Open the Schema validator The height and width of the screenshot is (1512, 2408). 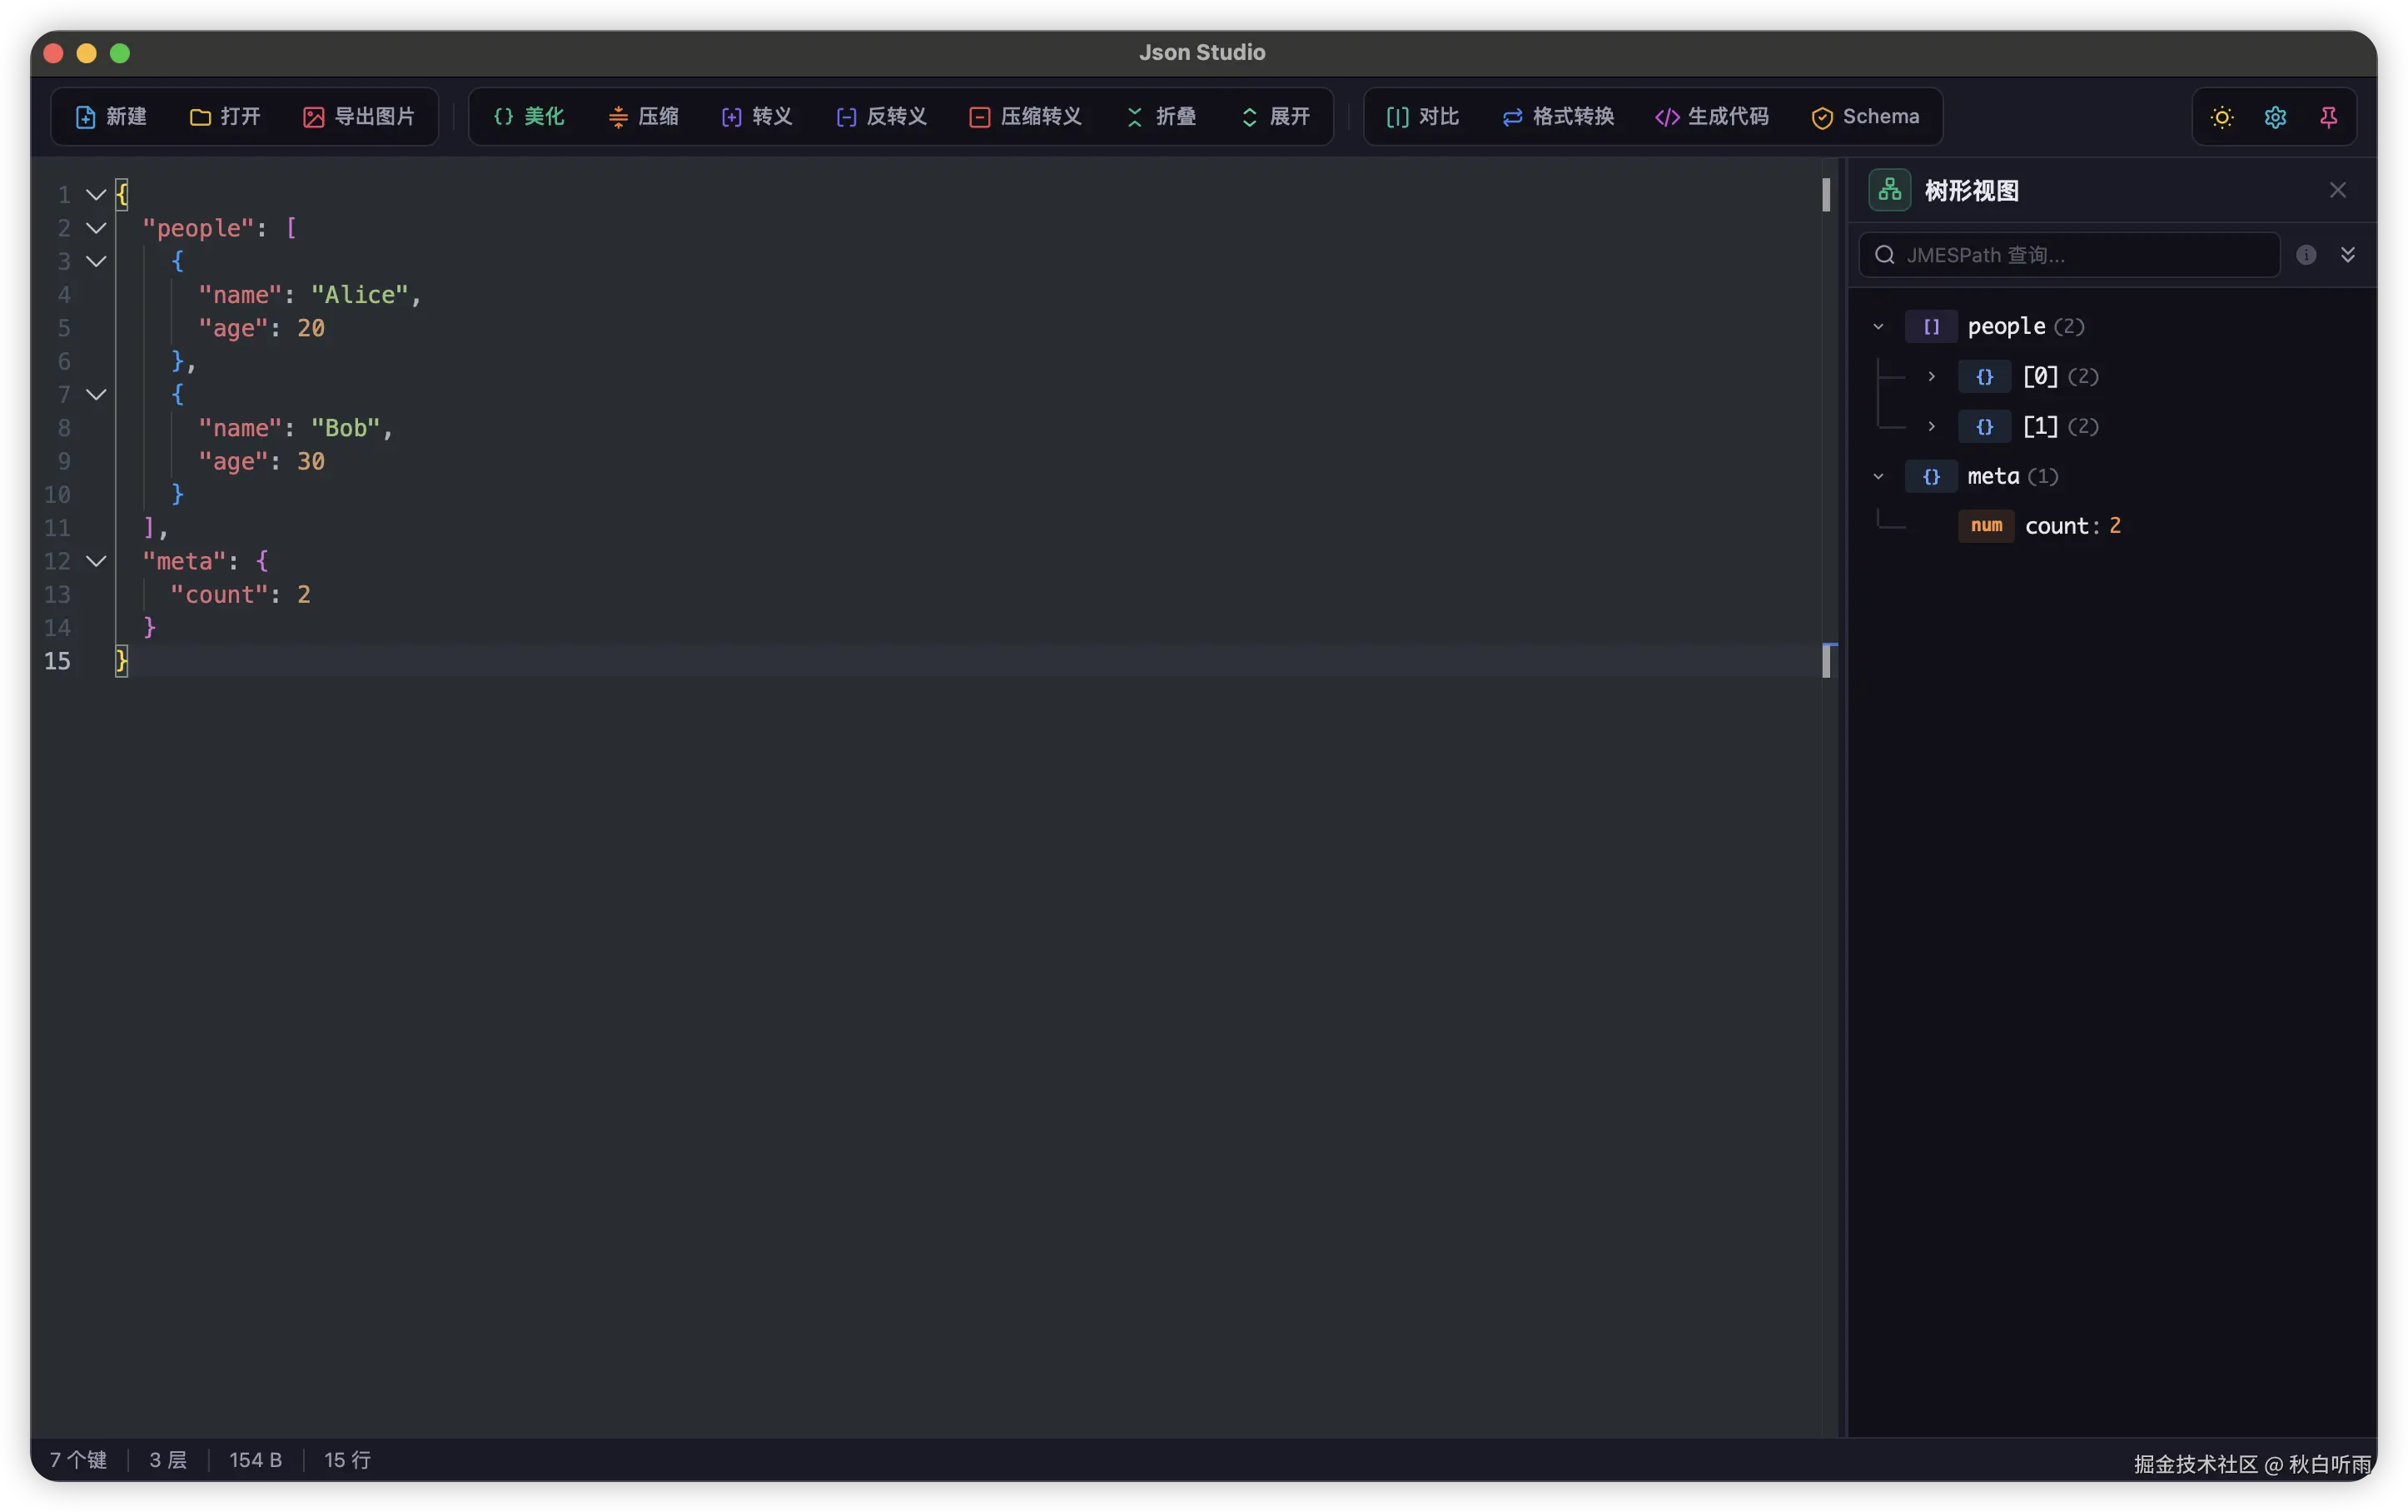point(1864,116)
